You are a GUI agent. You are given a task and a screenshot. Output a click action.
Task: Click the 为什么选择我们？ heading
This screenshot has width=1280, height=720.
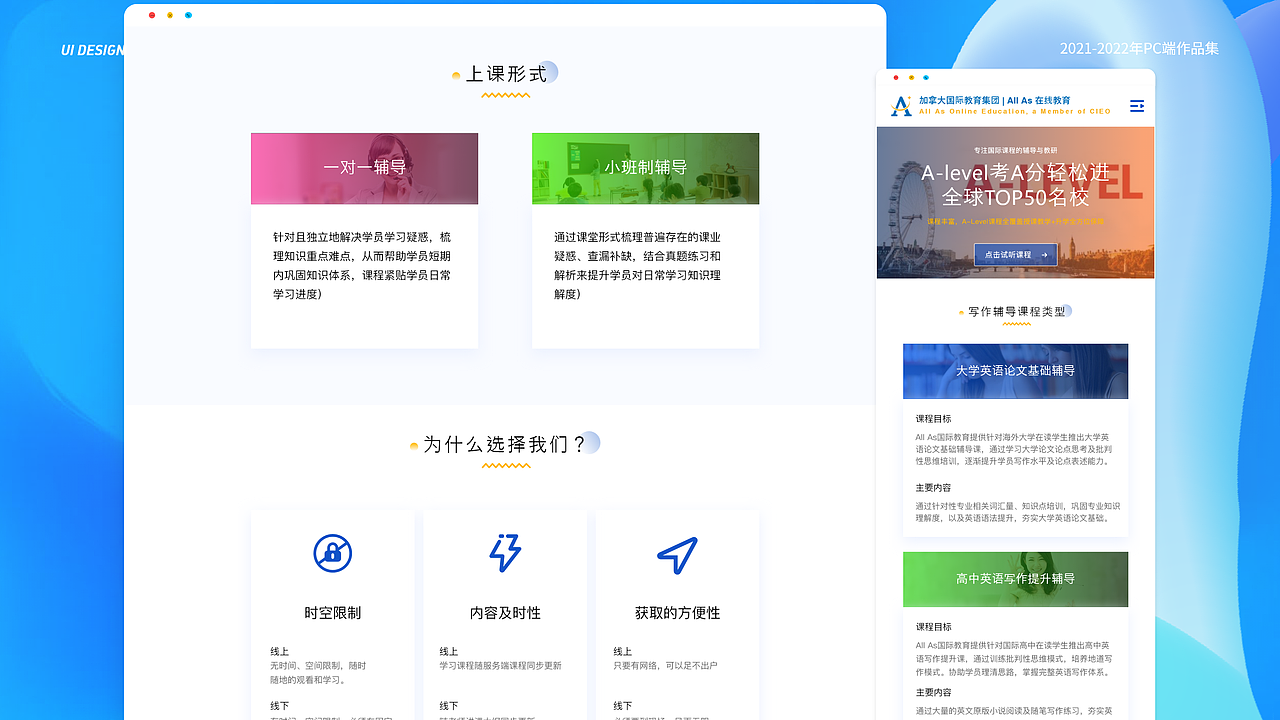tap(505, 444)
